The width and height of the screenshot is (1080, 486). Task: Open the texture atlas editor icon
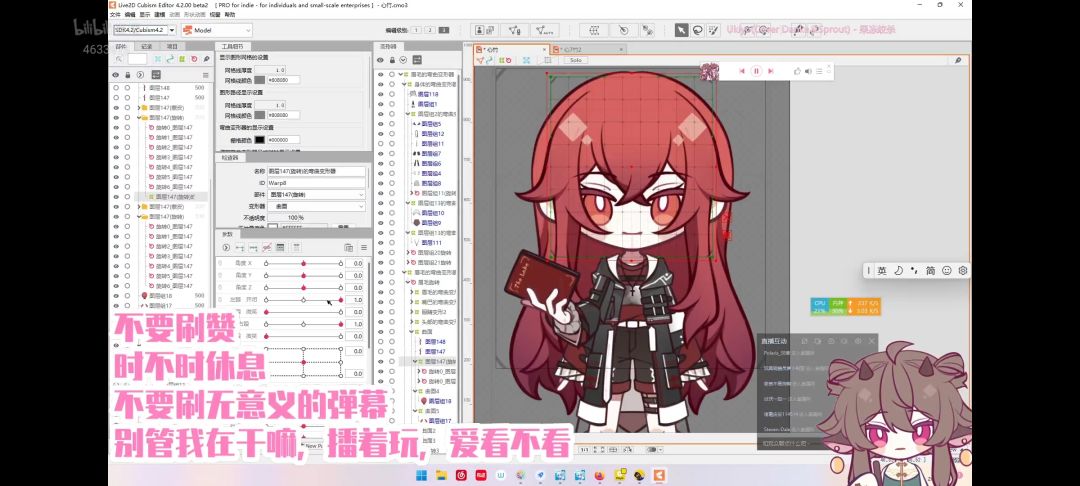[484, 30]
